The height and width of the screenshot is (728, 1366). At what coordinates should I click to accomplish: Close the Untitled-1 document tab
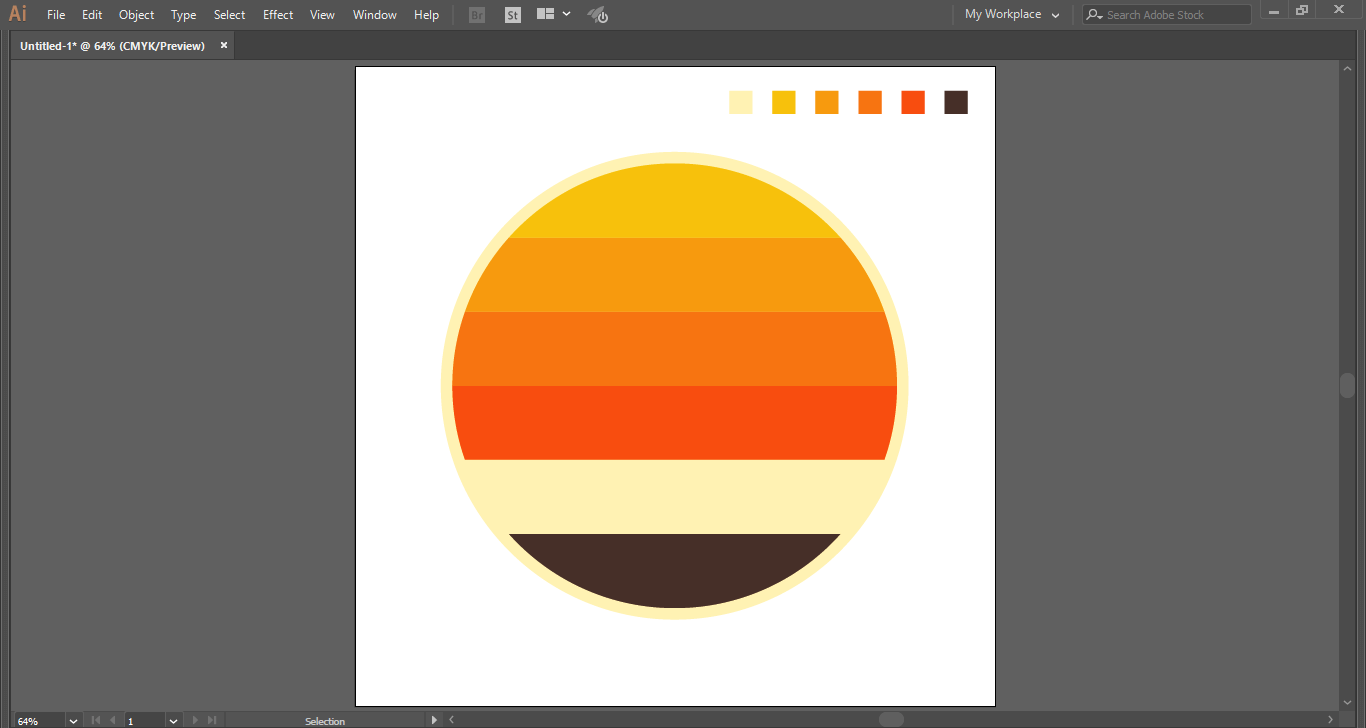tap(224, 45)
